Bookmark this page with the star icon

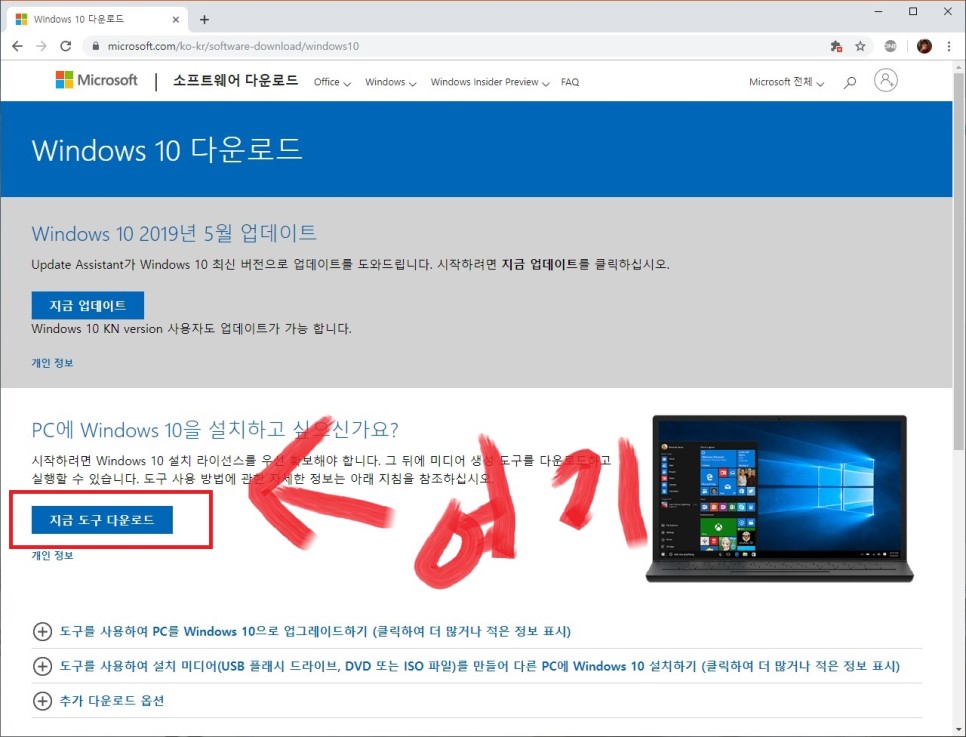coord(860,46)
